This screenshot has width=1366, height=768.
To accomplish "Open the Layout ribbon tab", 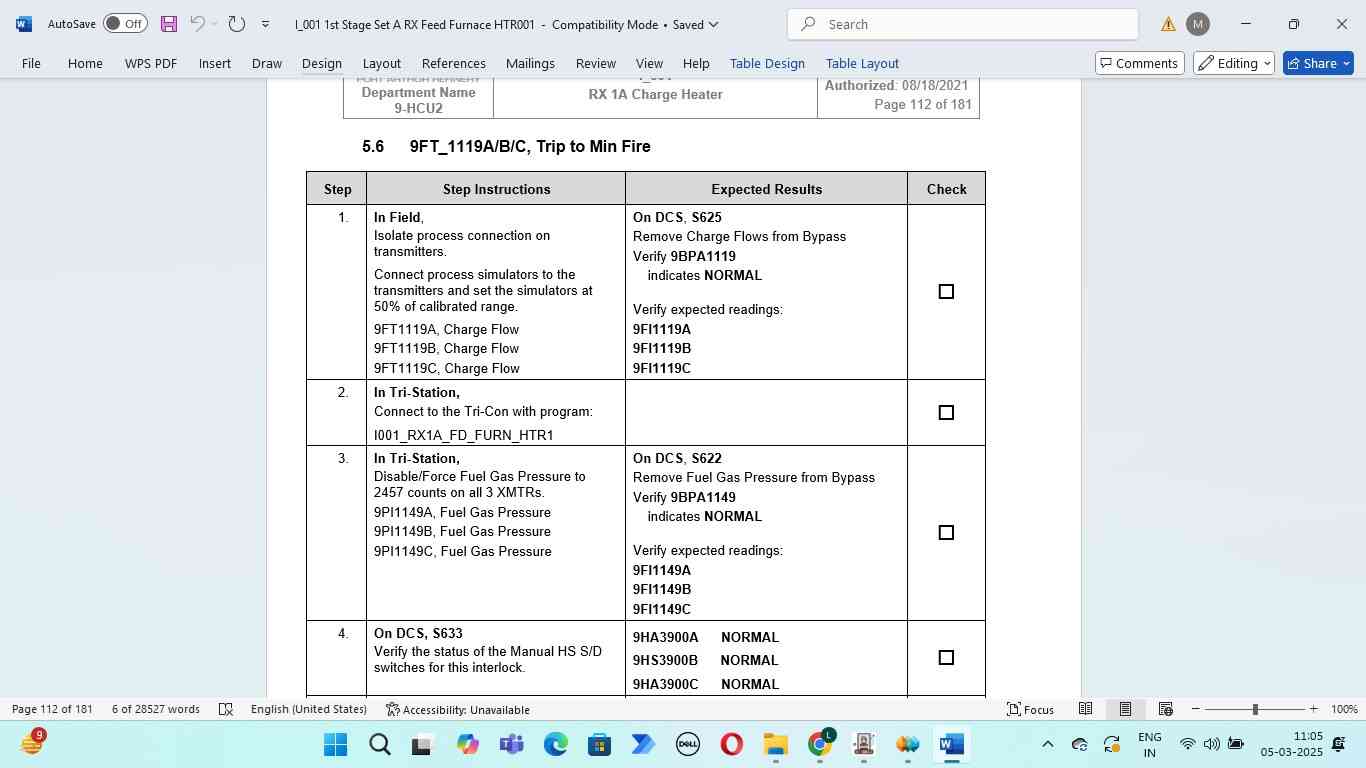I will tap(382, 63).
